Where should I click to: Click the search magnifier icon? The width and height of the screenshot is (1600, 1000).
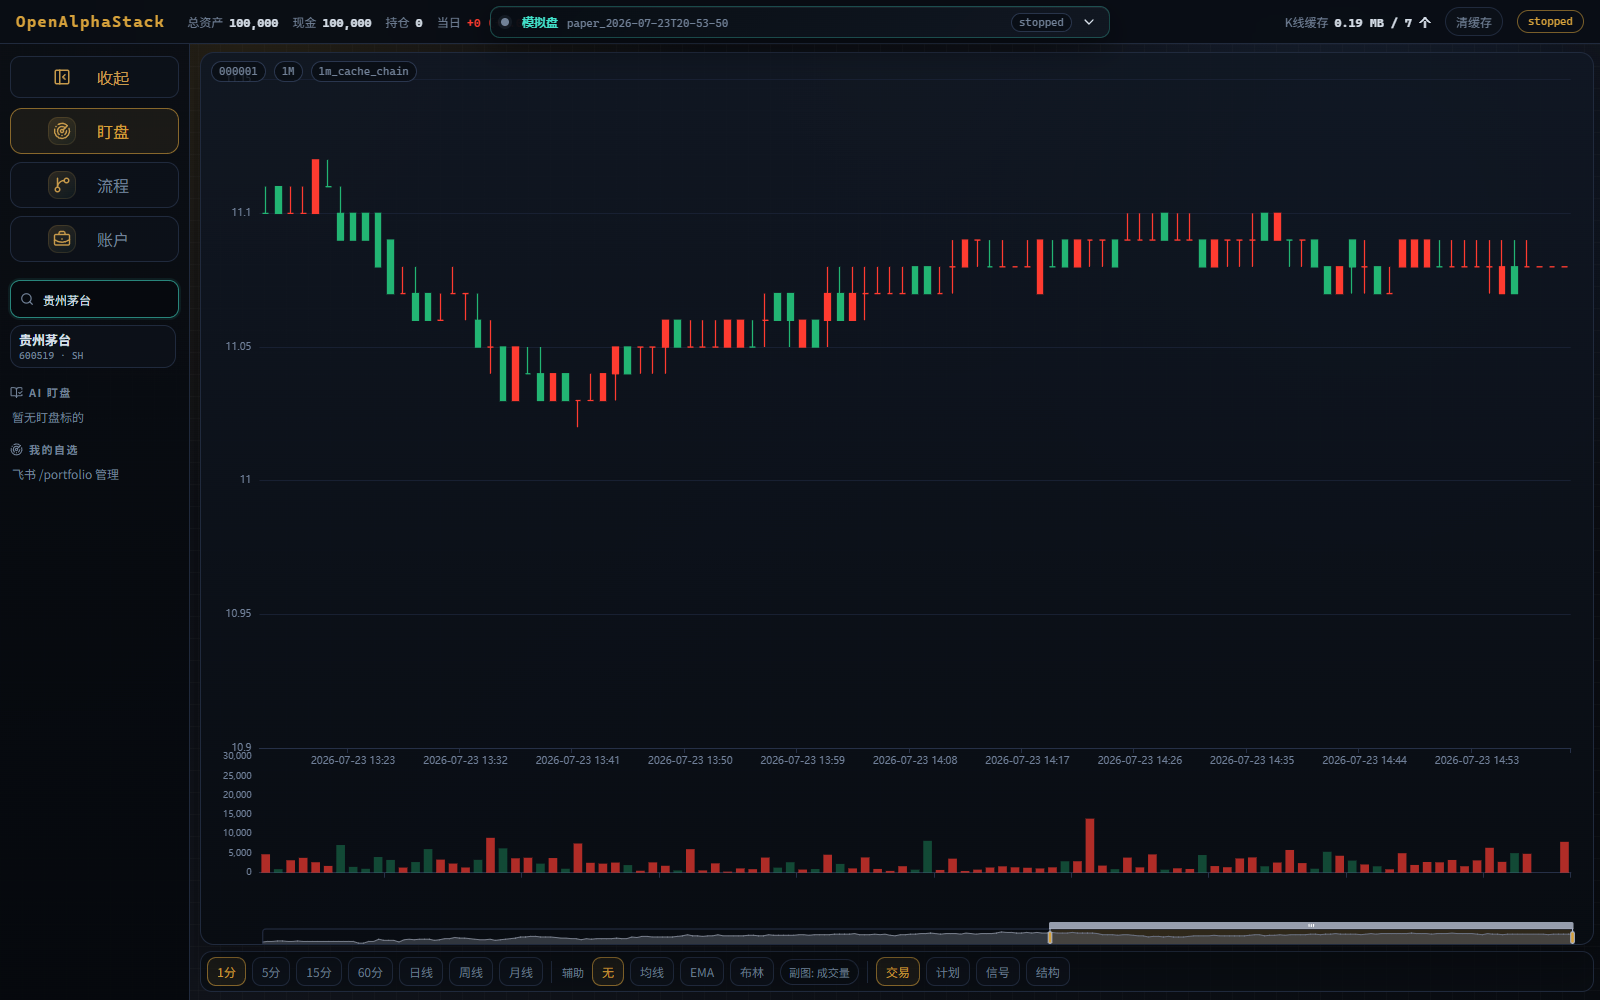coord(27,299)
